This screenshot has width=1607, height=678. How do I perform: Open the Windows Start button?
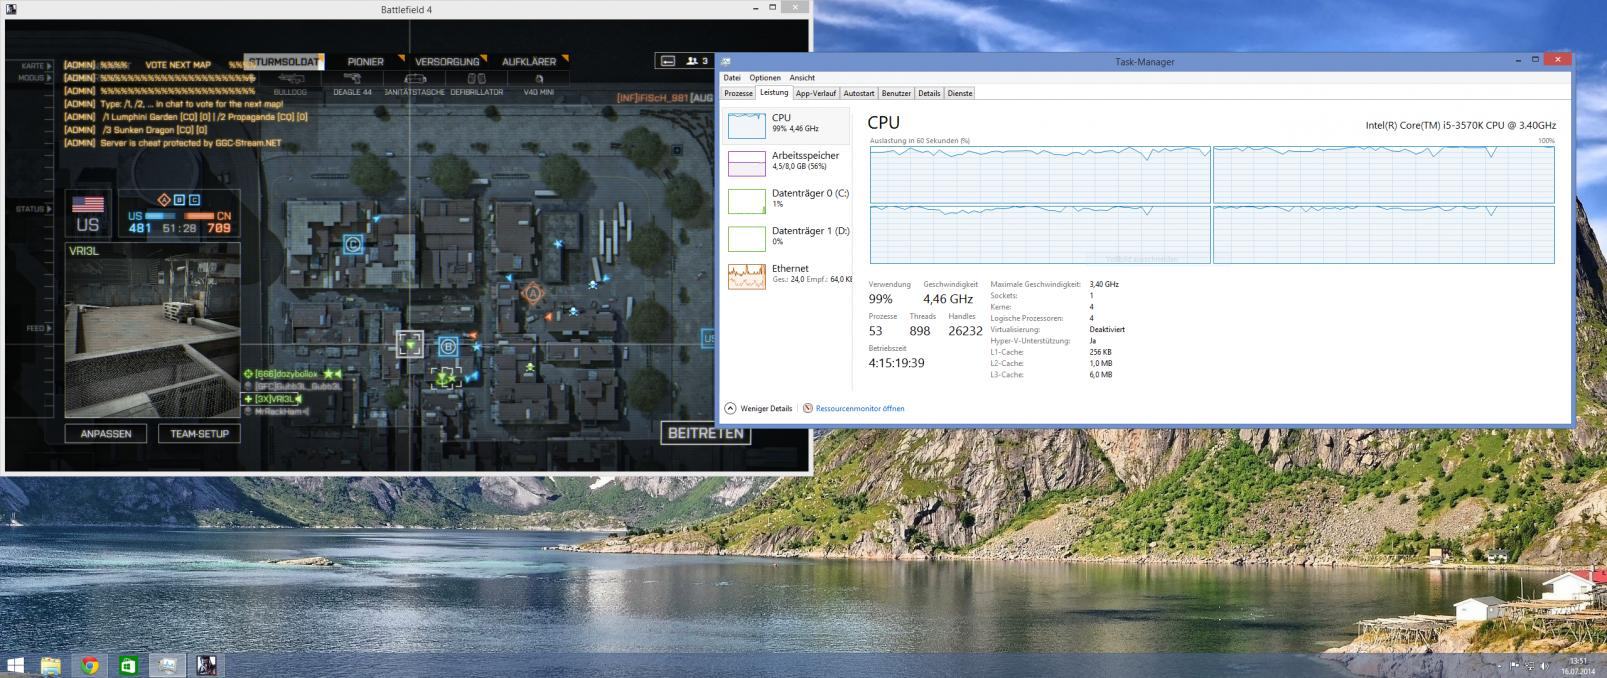click(15, 665)
